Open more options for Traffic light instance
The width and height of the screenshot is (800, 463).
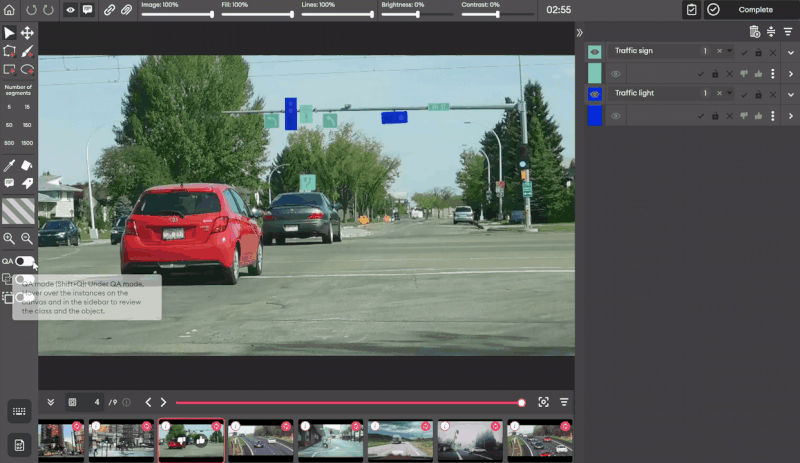(x=773, y=116)
